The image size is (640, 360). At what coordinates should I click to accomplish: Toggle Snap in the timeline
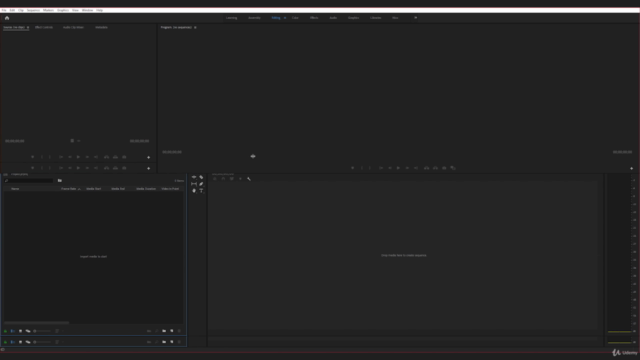coord(223,179)
